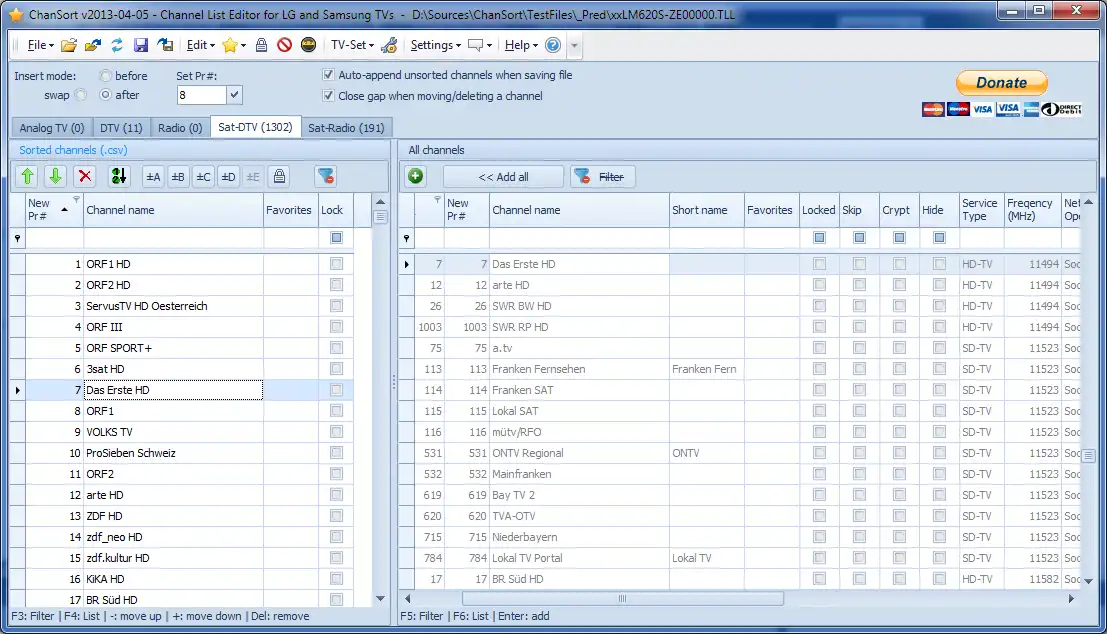Screen dimensions: 1107x634
Task: Expand the toolbar overflow arrow at the toolbar end
Action: click(x=574, y=46)
